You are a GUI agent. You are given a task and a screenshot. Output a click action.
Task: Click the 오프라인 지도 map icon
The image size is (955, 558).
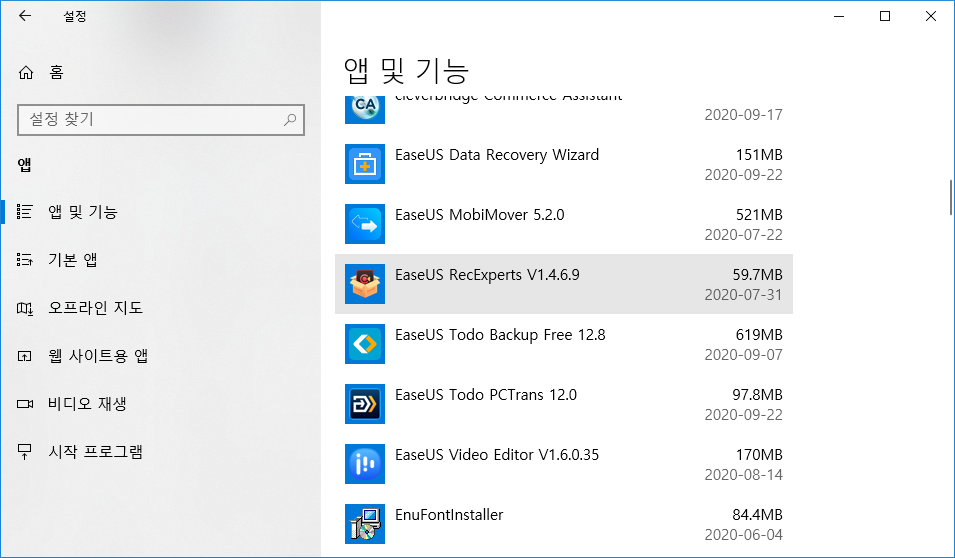(x=24, y=308)
